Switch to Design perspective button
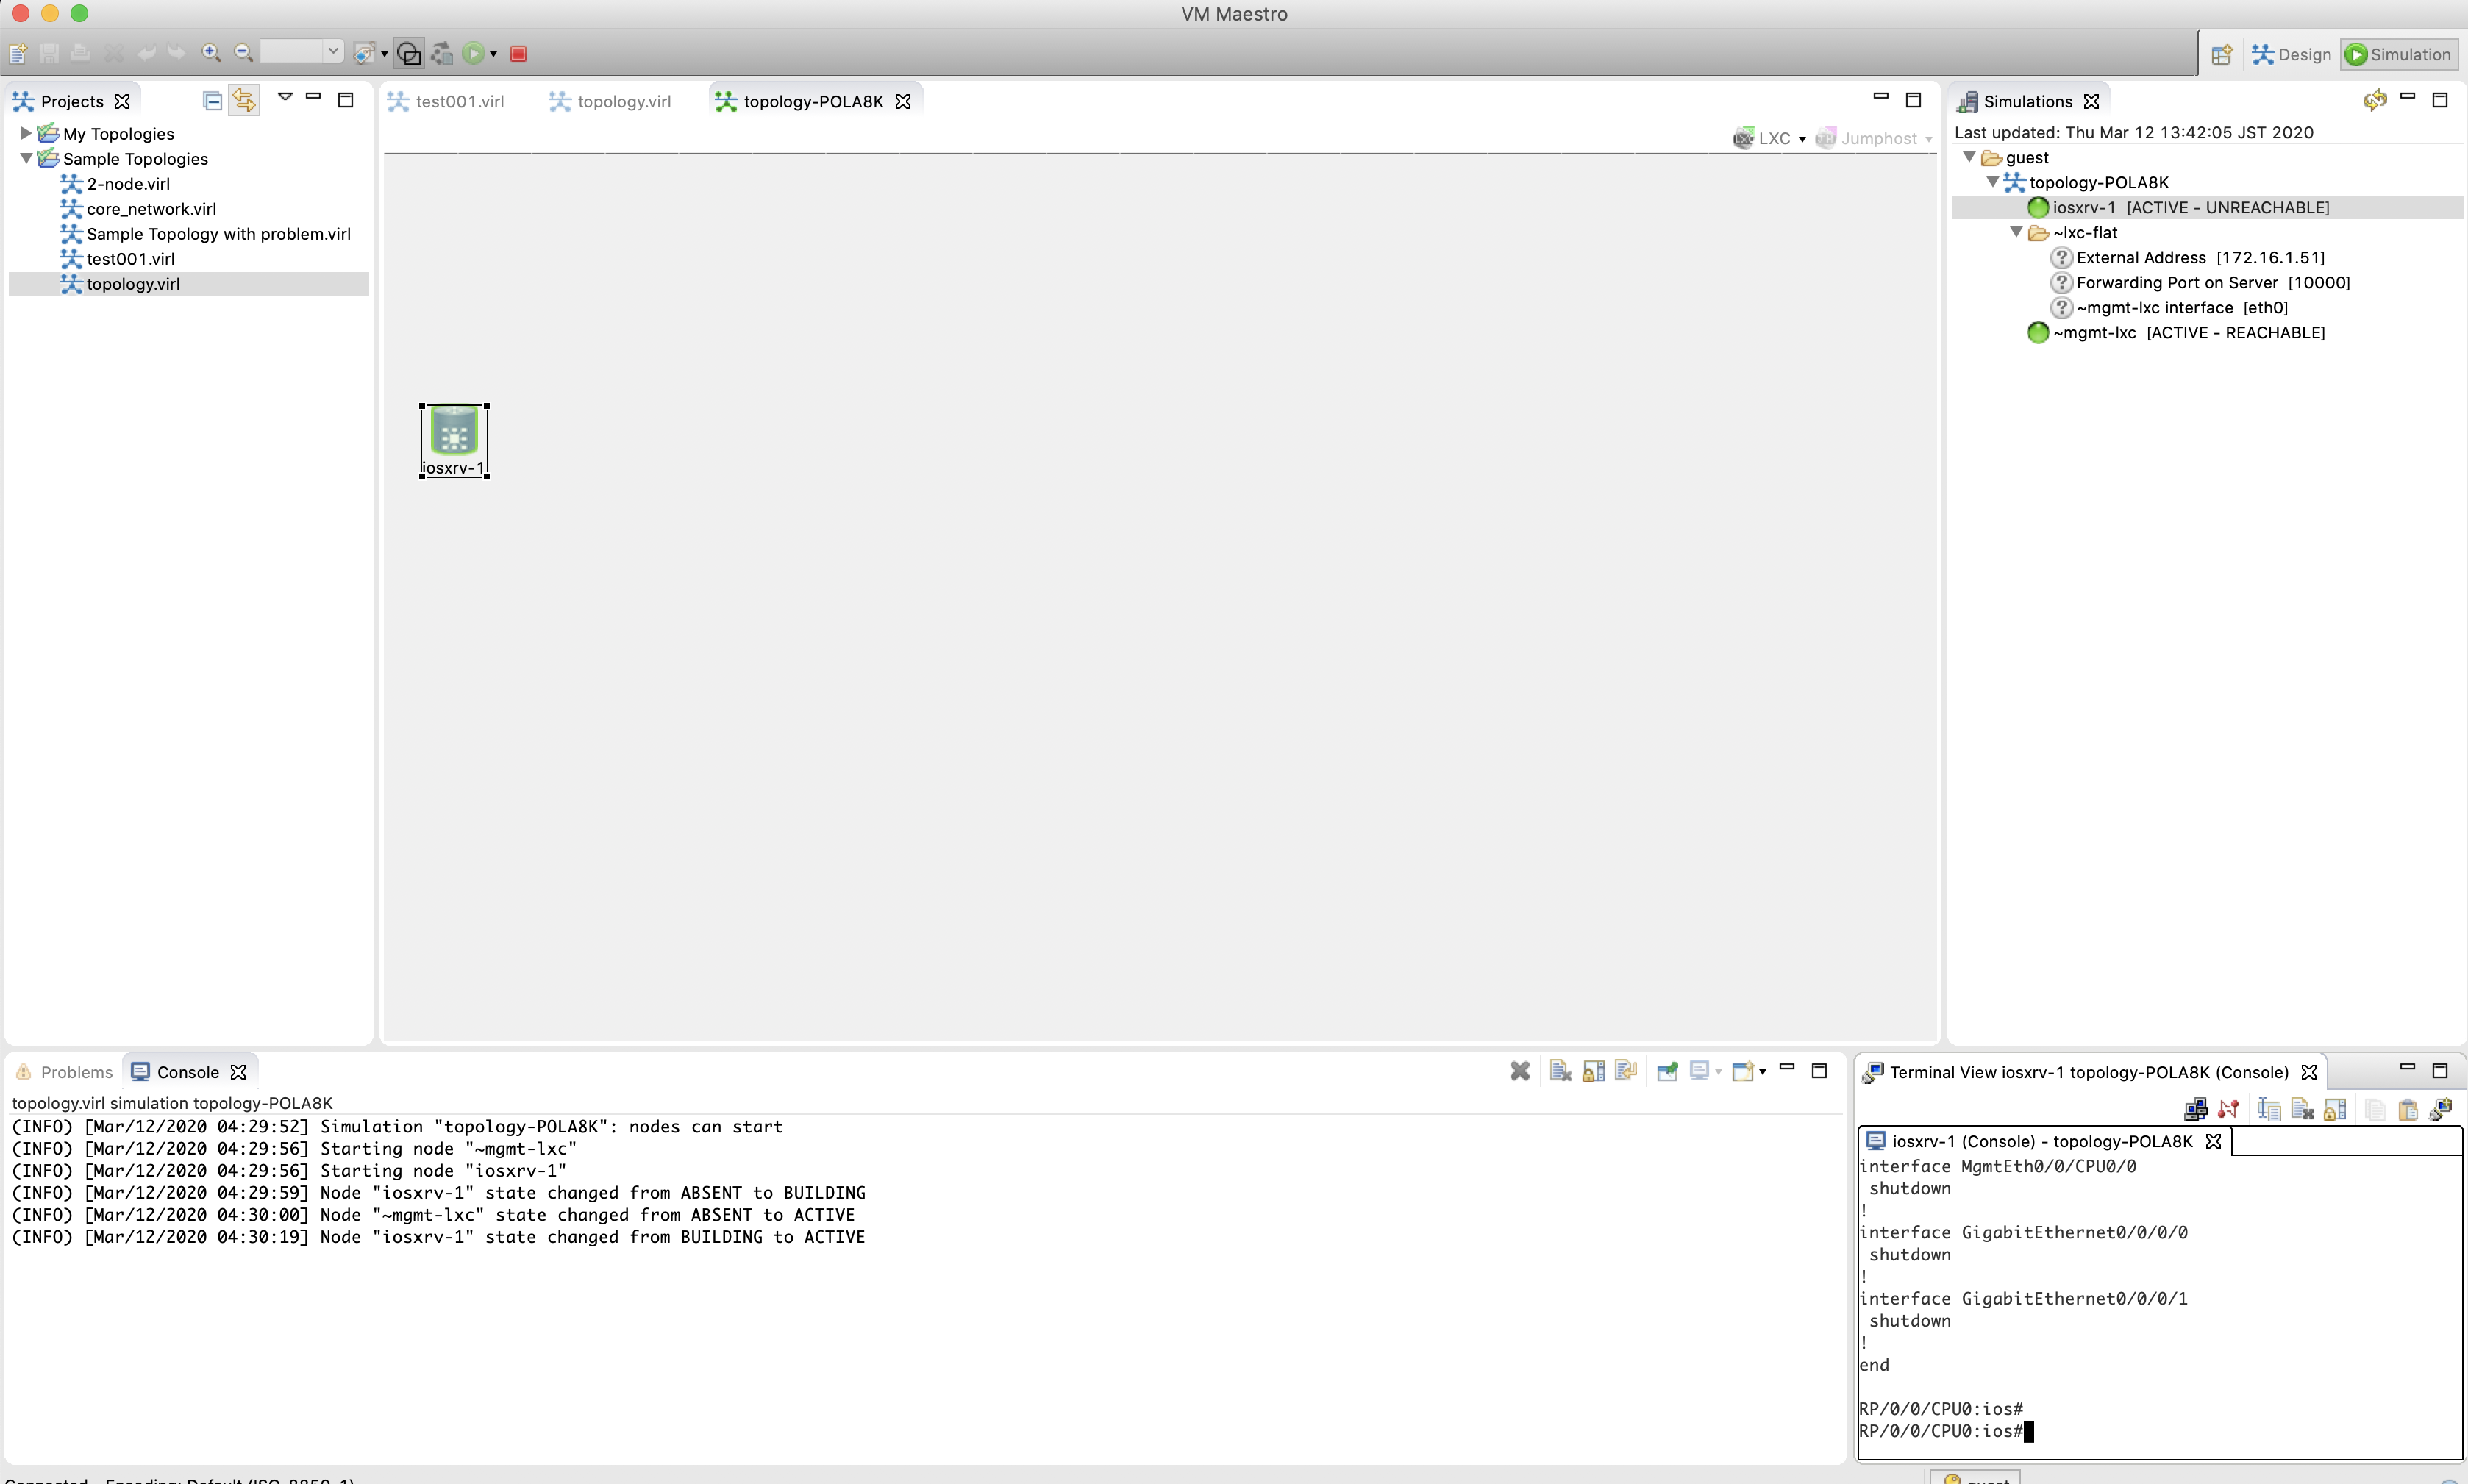Screen dimensions: 2468x1484 coord(2291,54)
